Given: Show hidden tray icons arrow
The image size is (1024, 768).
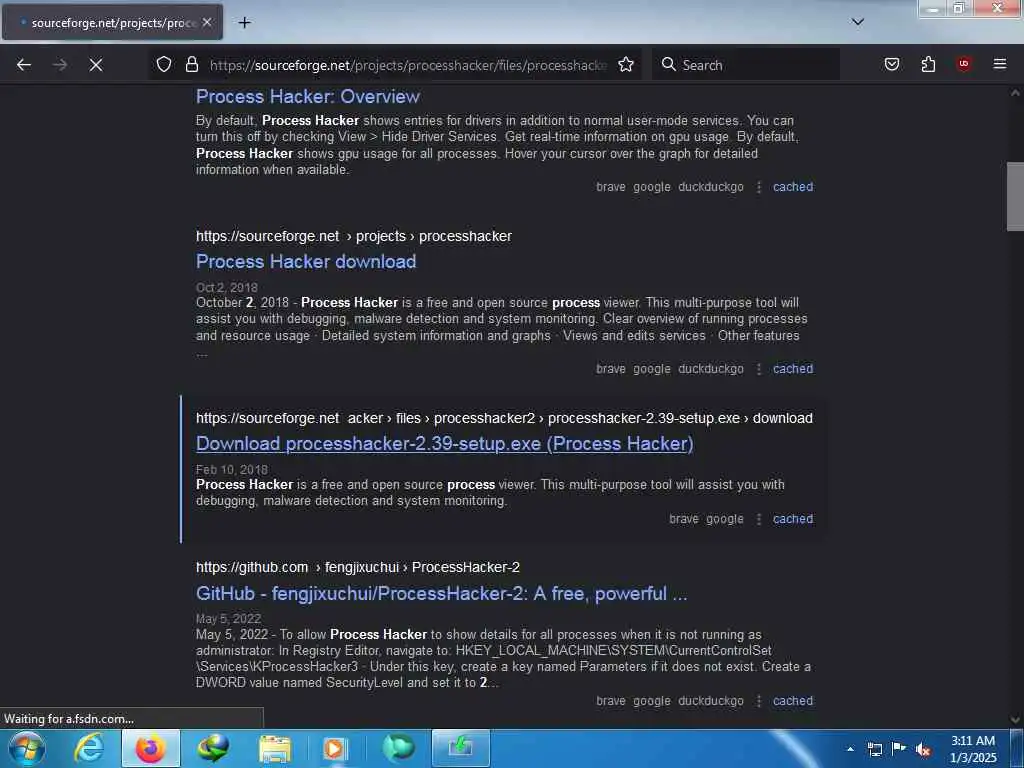Looking at the screenshot, I should point(850,749).
